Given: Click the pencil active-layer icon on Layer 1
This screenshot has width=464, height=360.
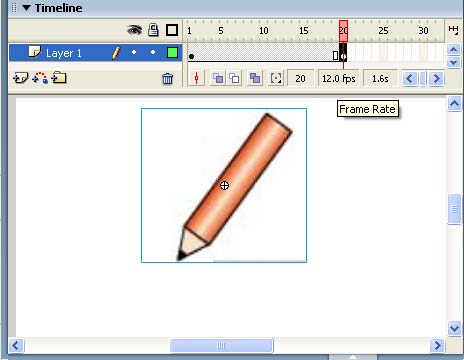Looking at the screenshot, I should coord(116,53).
